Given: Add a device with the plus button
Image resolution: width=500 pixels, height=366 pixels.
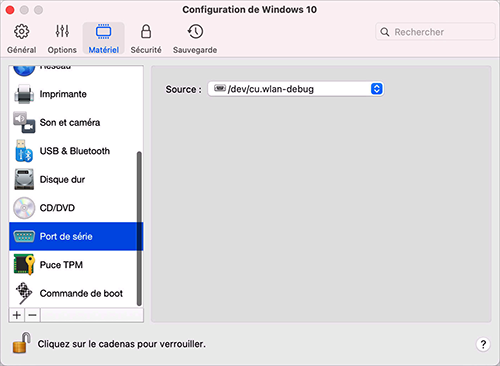Looking at the screenshot, I should pos(17,315).
